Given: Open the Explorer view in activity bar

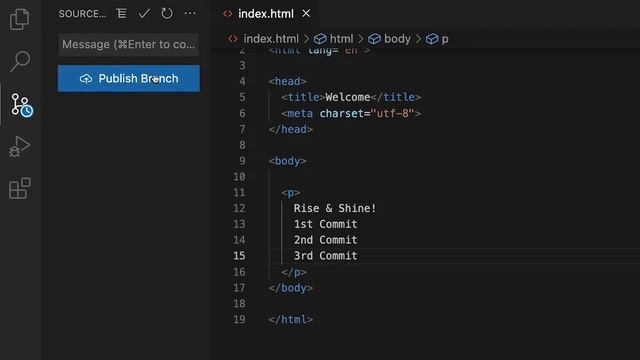Looking at the screenshot, I should click(20, 19).
